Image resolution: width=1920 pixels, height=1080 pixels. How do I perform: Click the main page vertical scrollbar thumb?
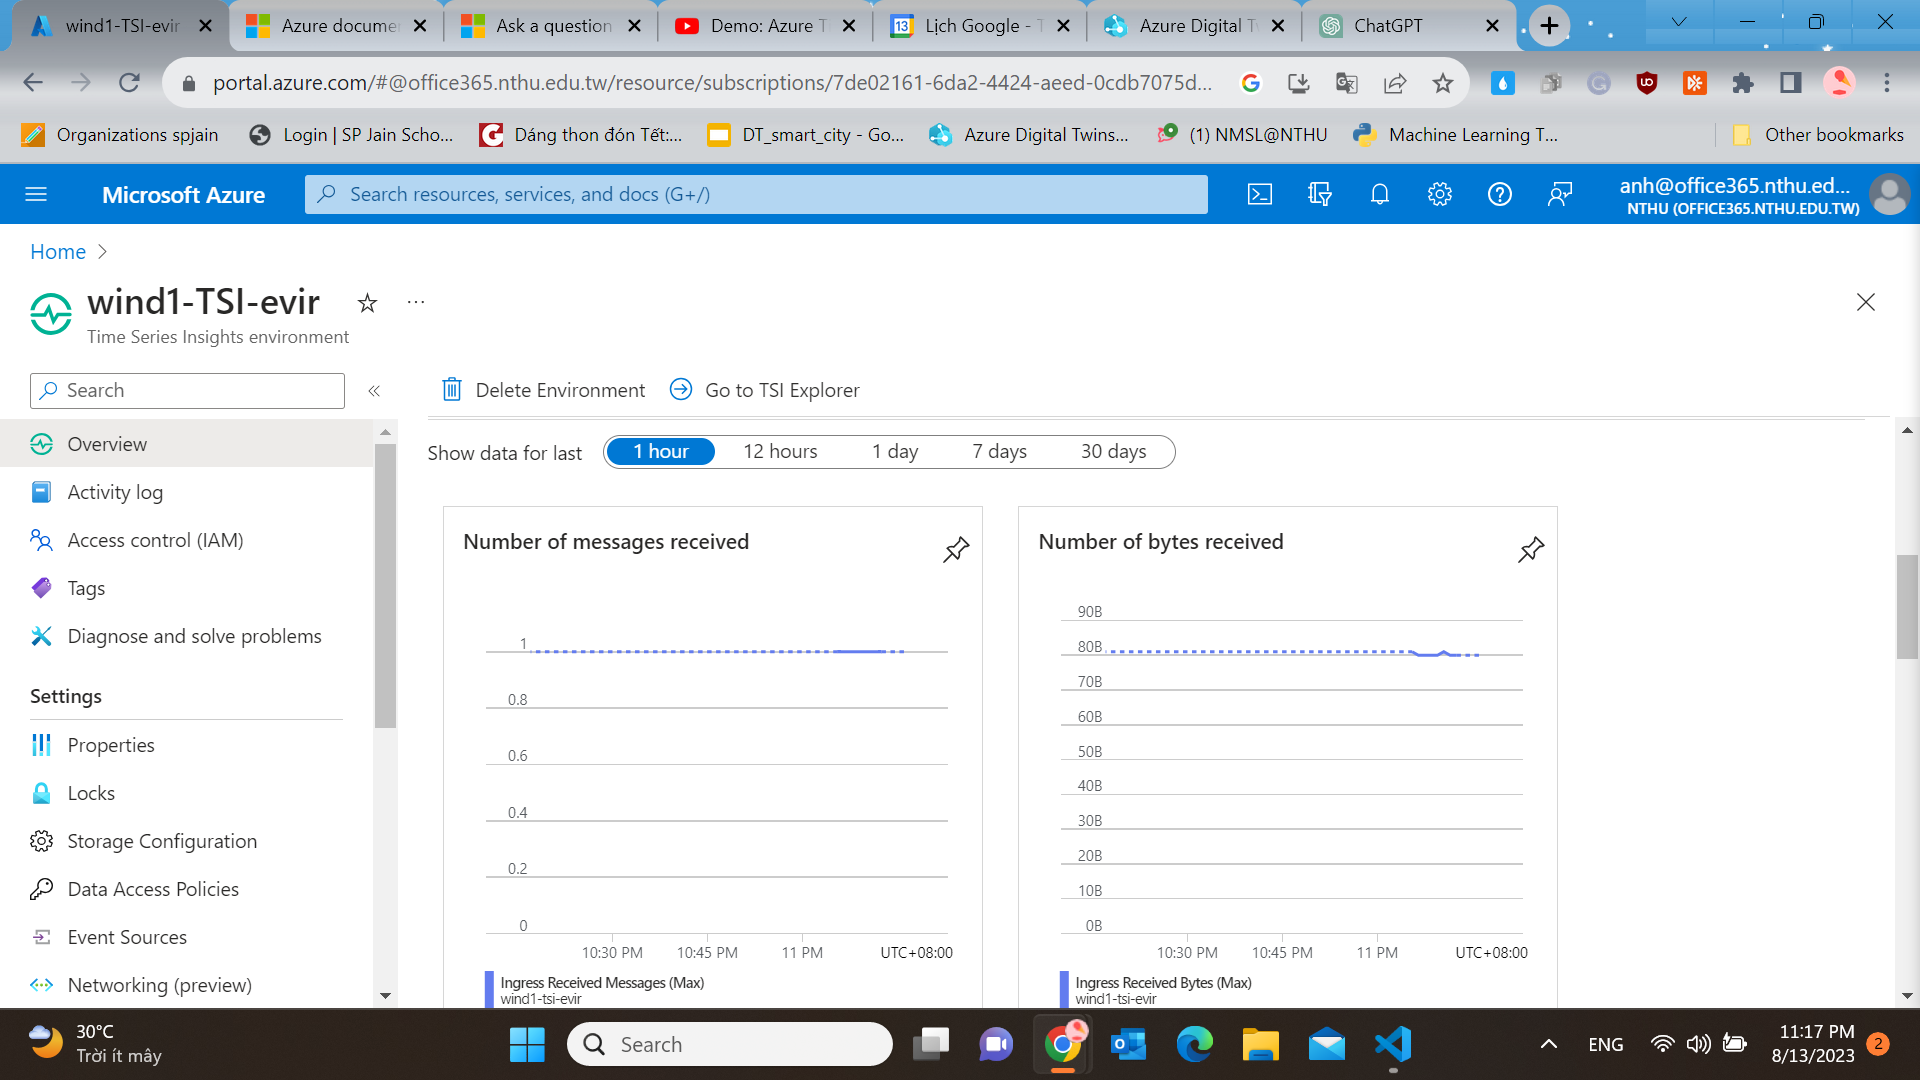(x=1908, y=606)
